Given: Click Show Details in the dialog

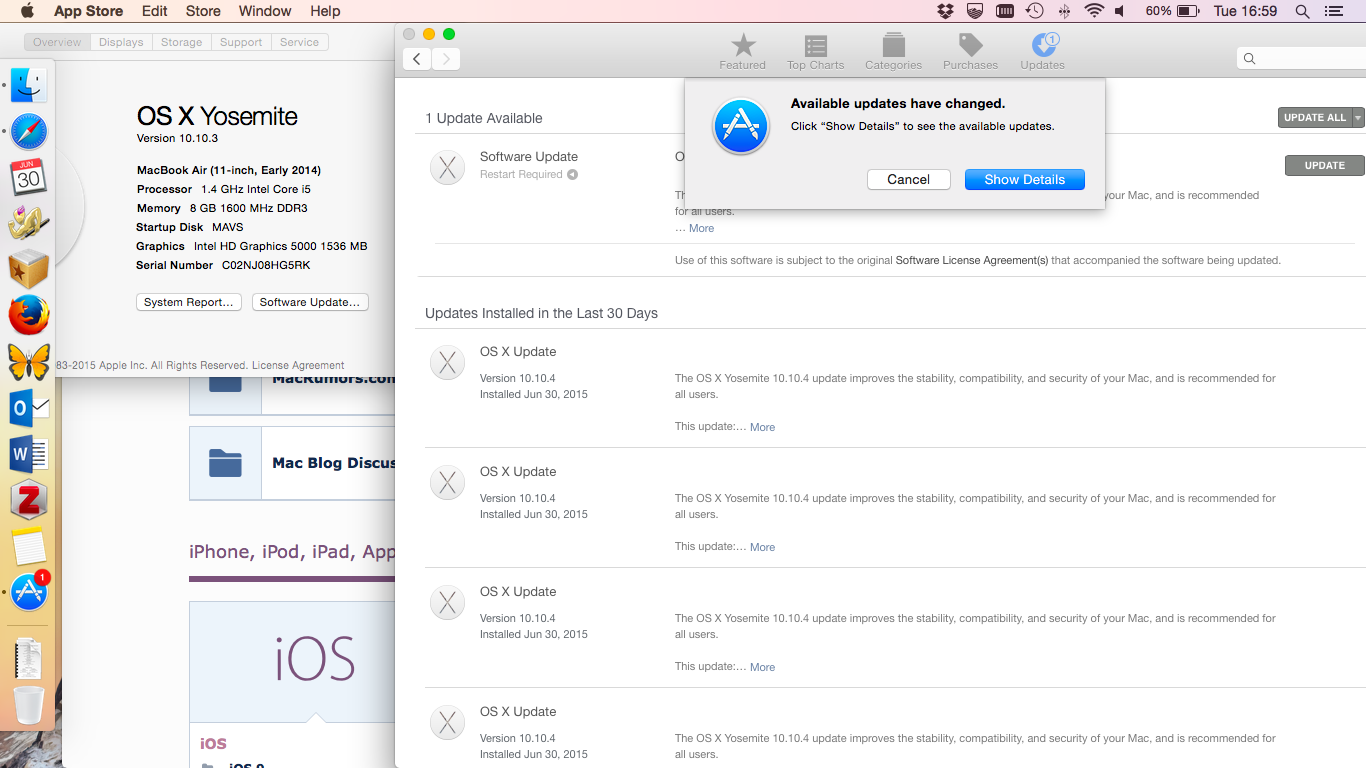Looking at the screenshot, I should (x=1025, y=179).
